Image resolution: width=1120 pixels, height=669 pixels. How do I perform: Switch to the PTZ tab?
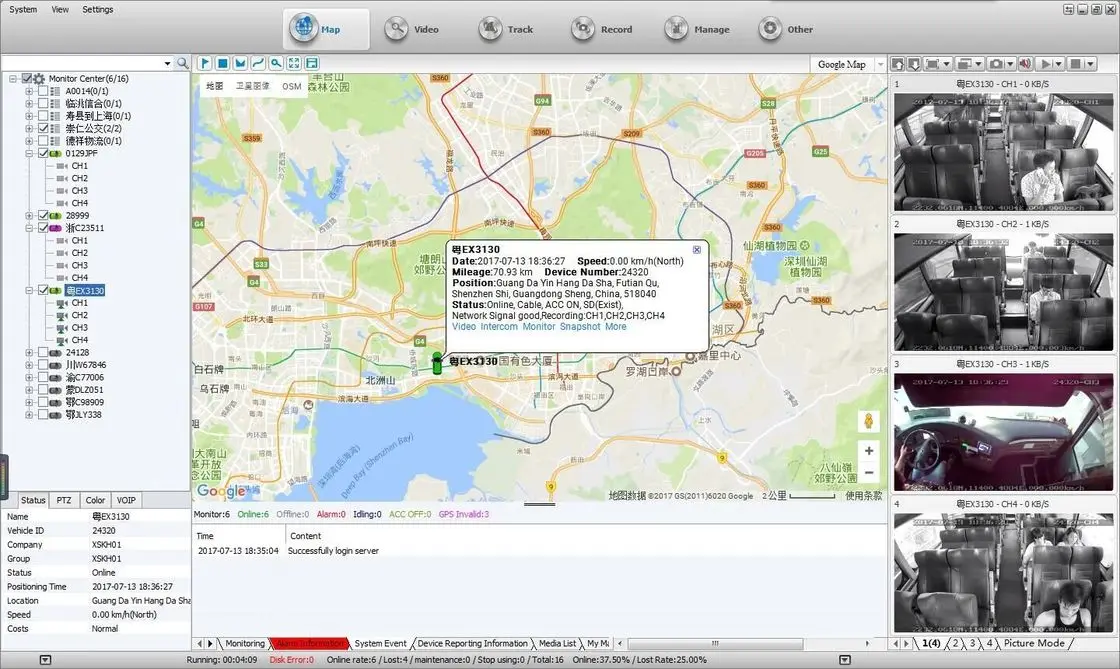(x=64, y=501)
